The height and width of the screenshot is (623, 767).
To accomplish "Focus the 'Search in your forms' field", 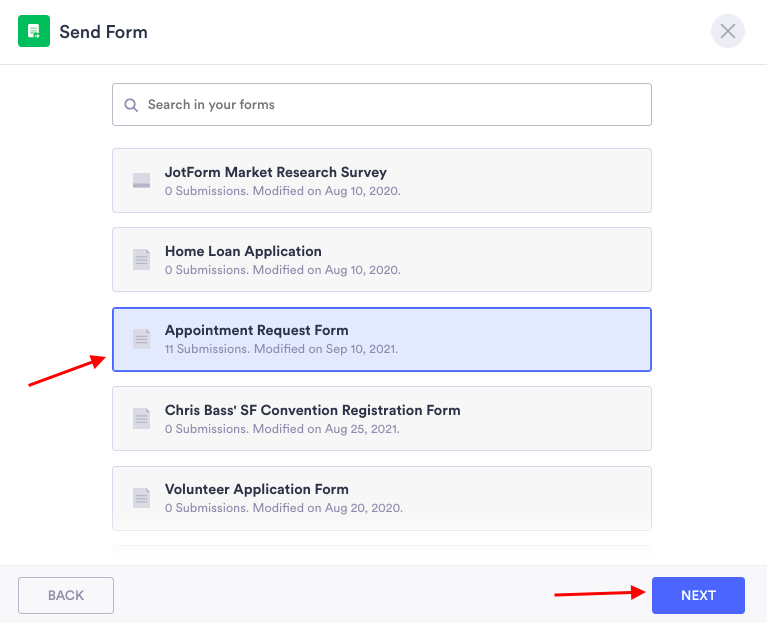I will tap(390, 104).
